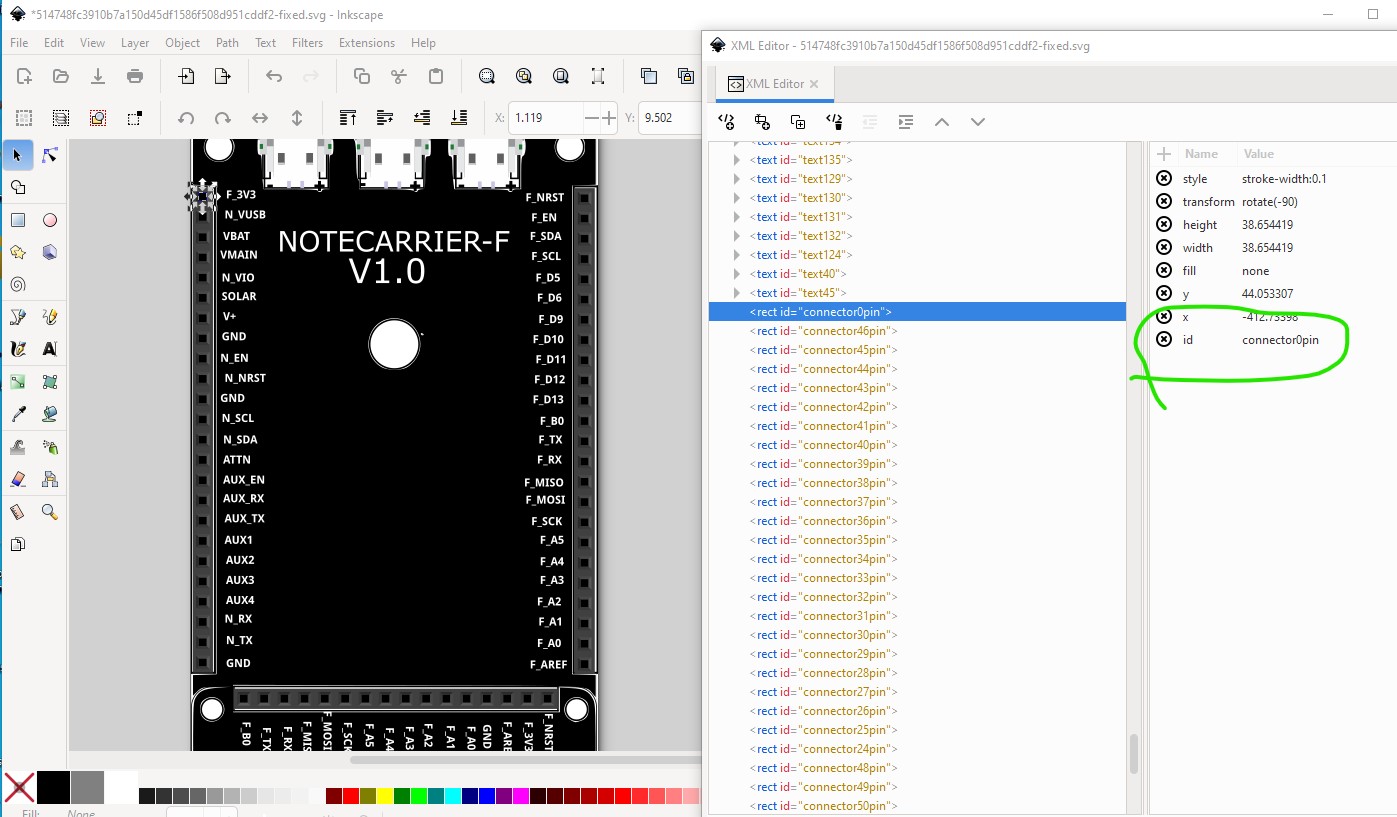This screenshot has width=1397, height=817.
Task: Expand the text45 node
Action: [737, 293]
